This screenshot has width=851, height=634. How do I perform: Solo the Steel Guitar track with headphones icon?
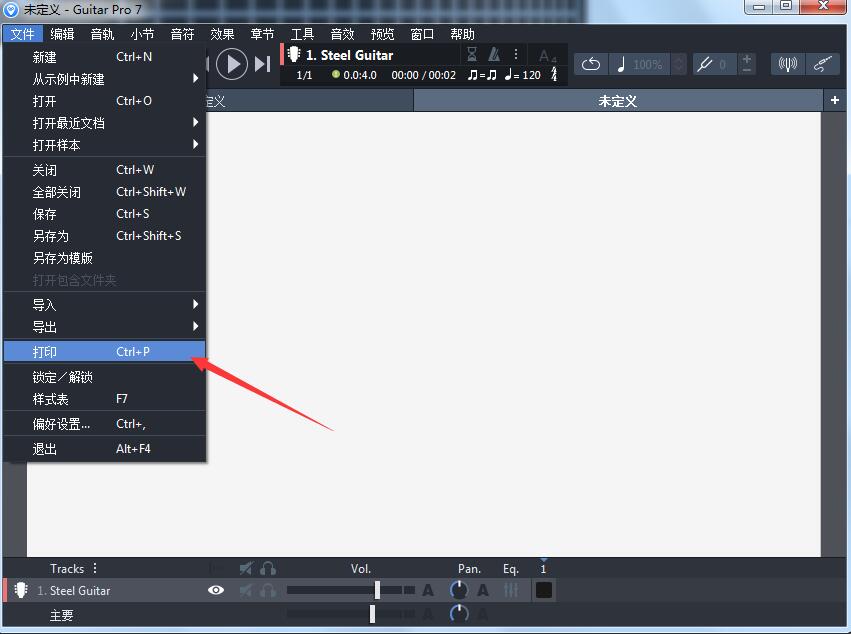coord(267,589)
